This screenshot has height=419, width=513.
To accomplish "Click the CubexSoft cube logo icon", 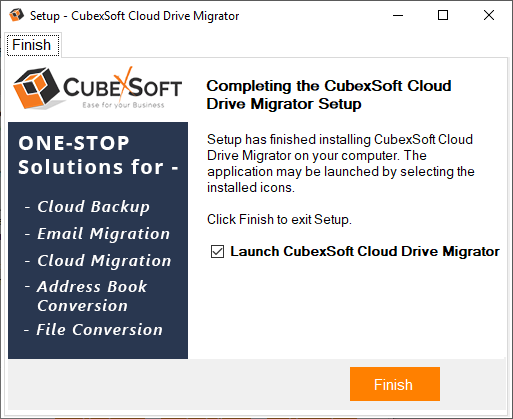I will 36,88.
